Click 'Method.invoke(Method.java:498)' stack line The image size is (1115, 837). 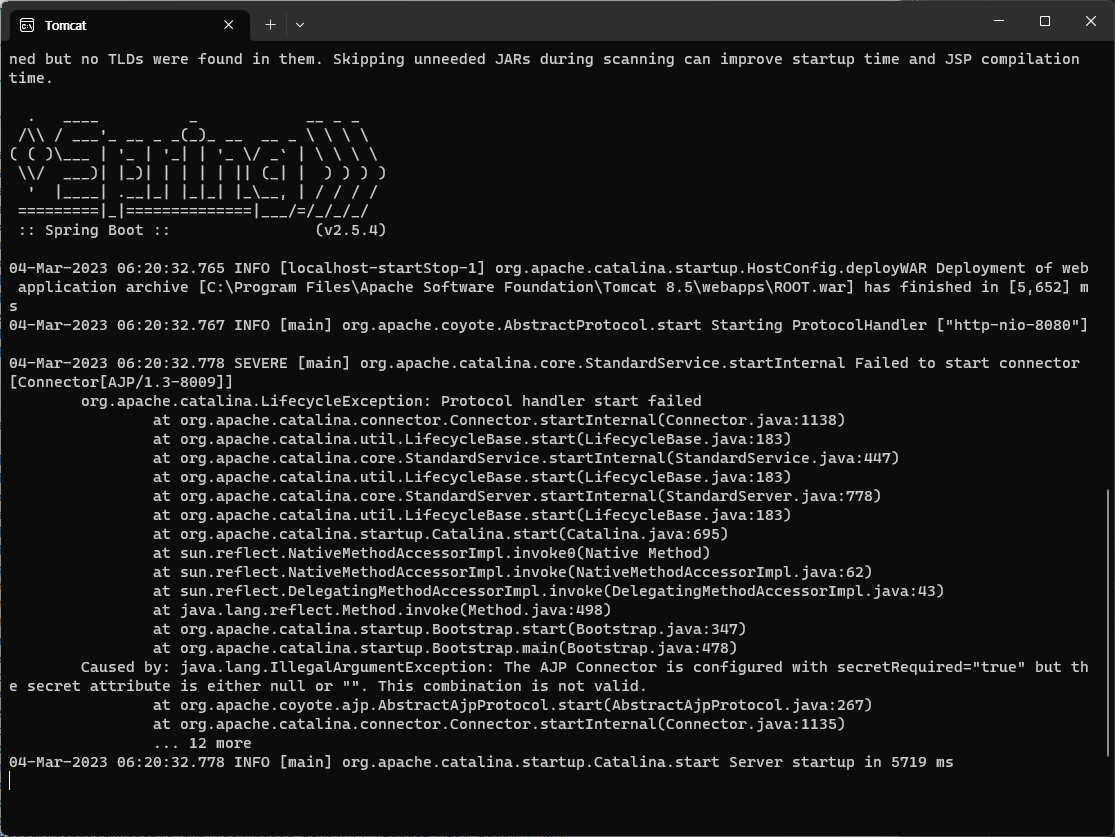pyautogui.click(x=382, y=611)
